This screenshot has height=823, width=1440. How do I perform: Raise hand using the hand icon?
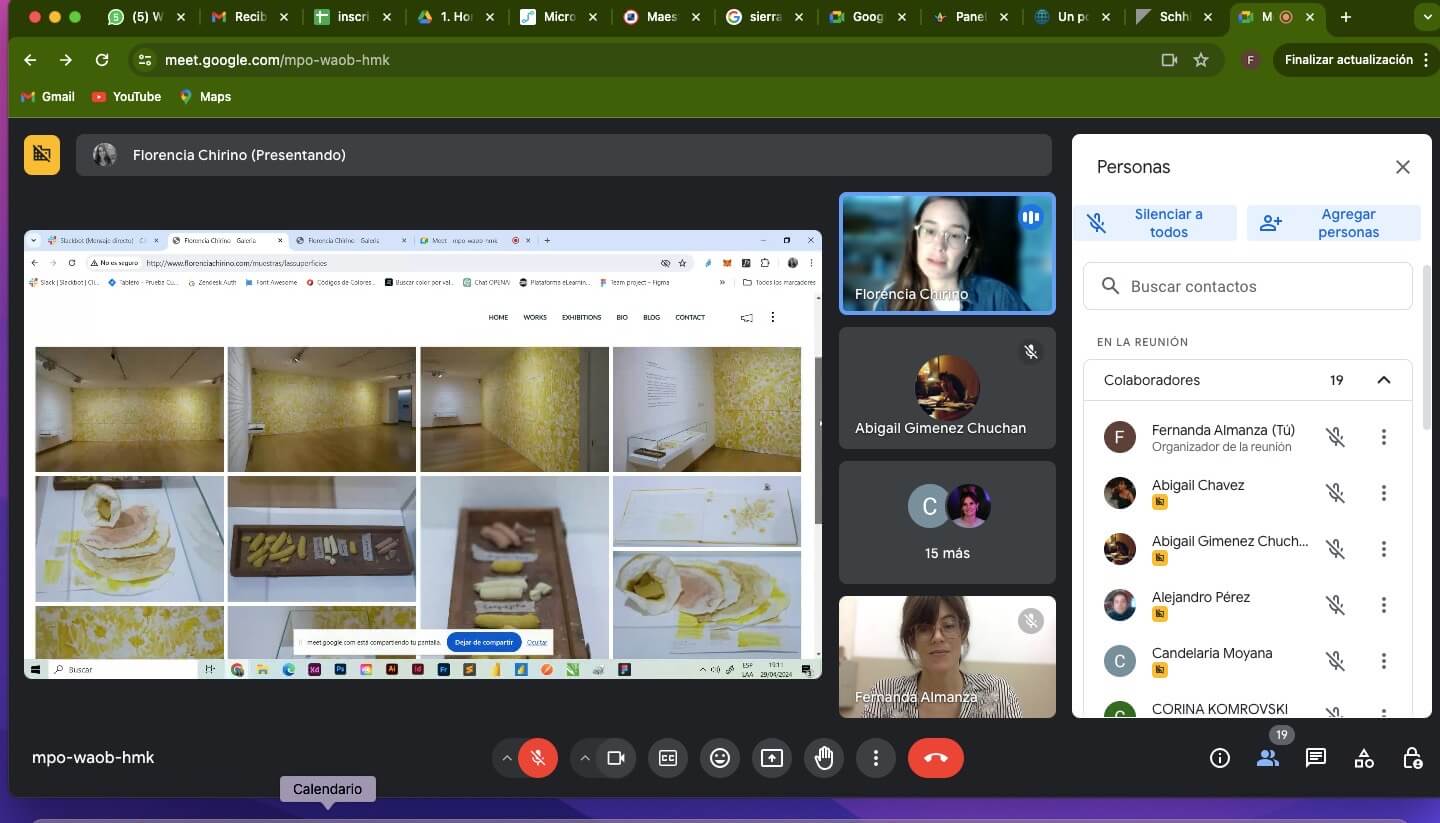click(x=823, y=758)
